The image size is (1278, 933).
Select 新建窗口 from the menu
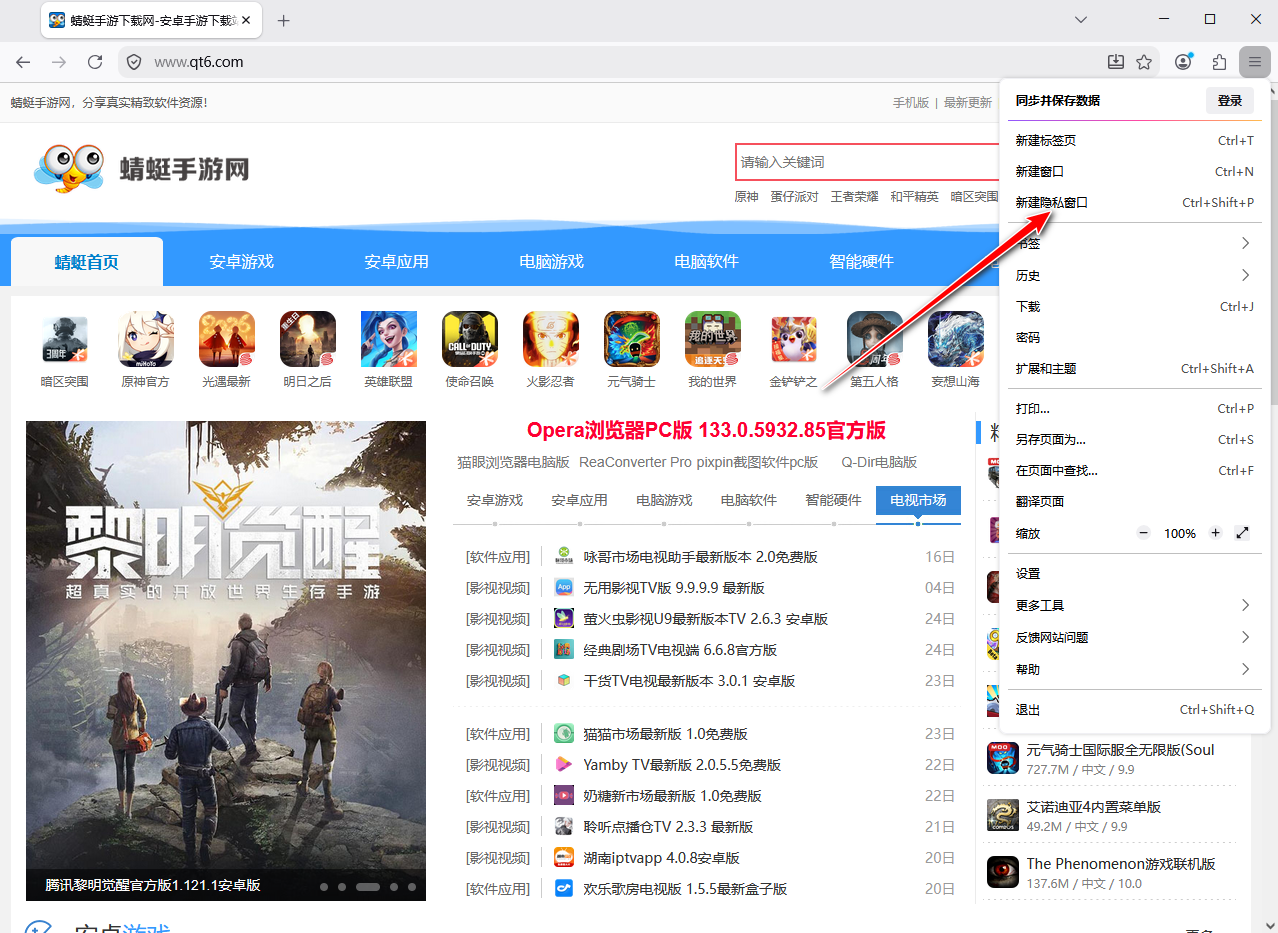point(1135,171)
